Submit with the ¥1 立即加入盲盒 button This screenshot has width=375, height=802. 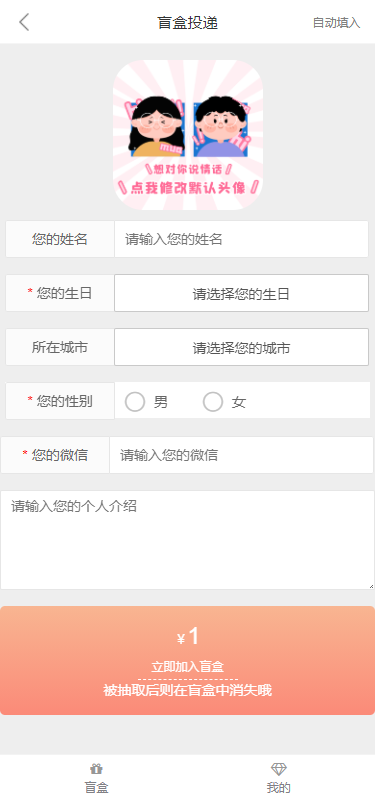coord(187,660)
